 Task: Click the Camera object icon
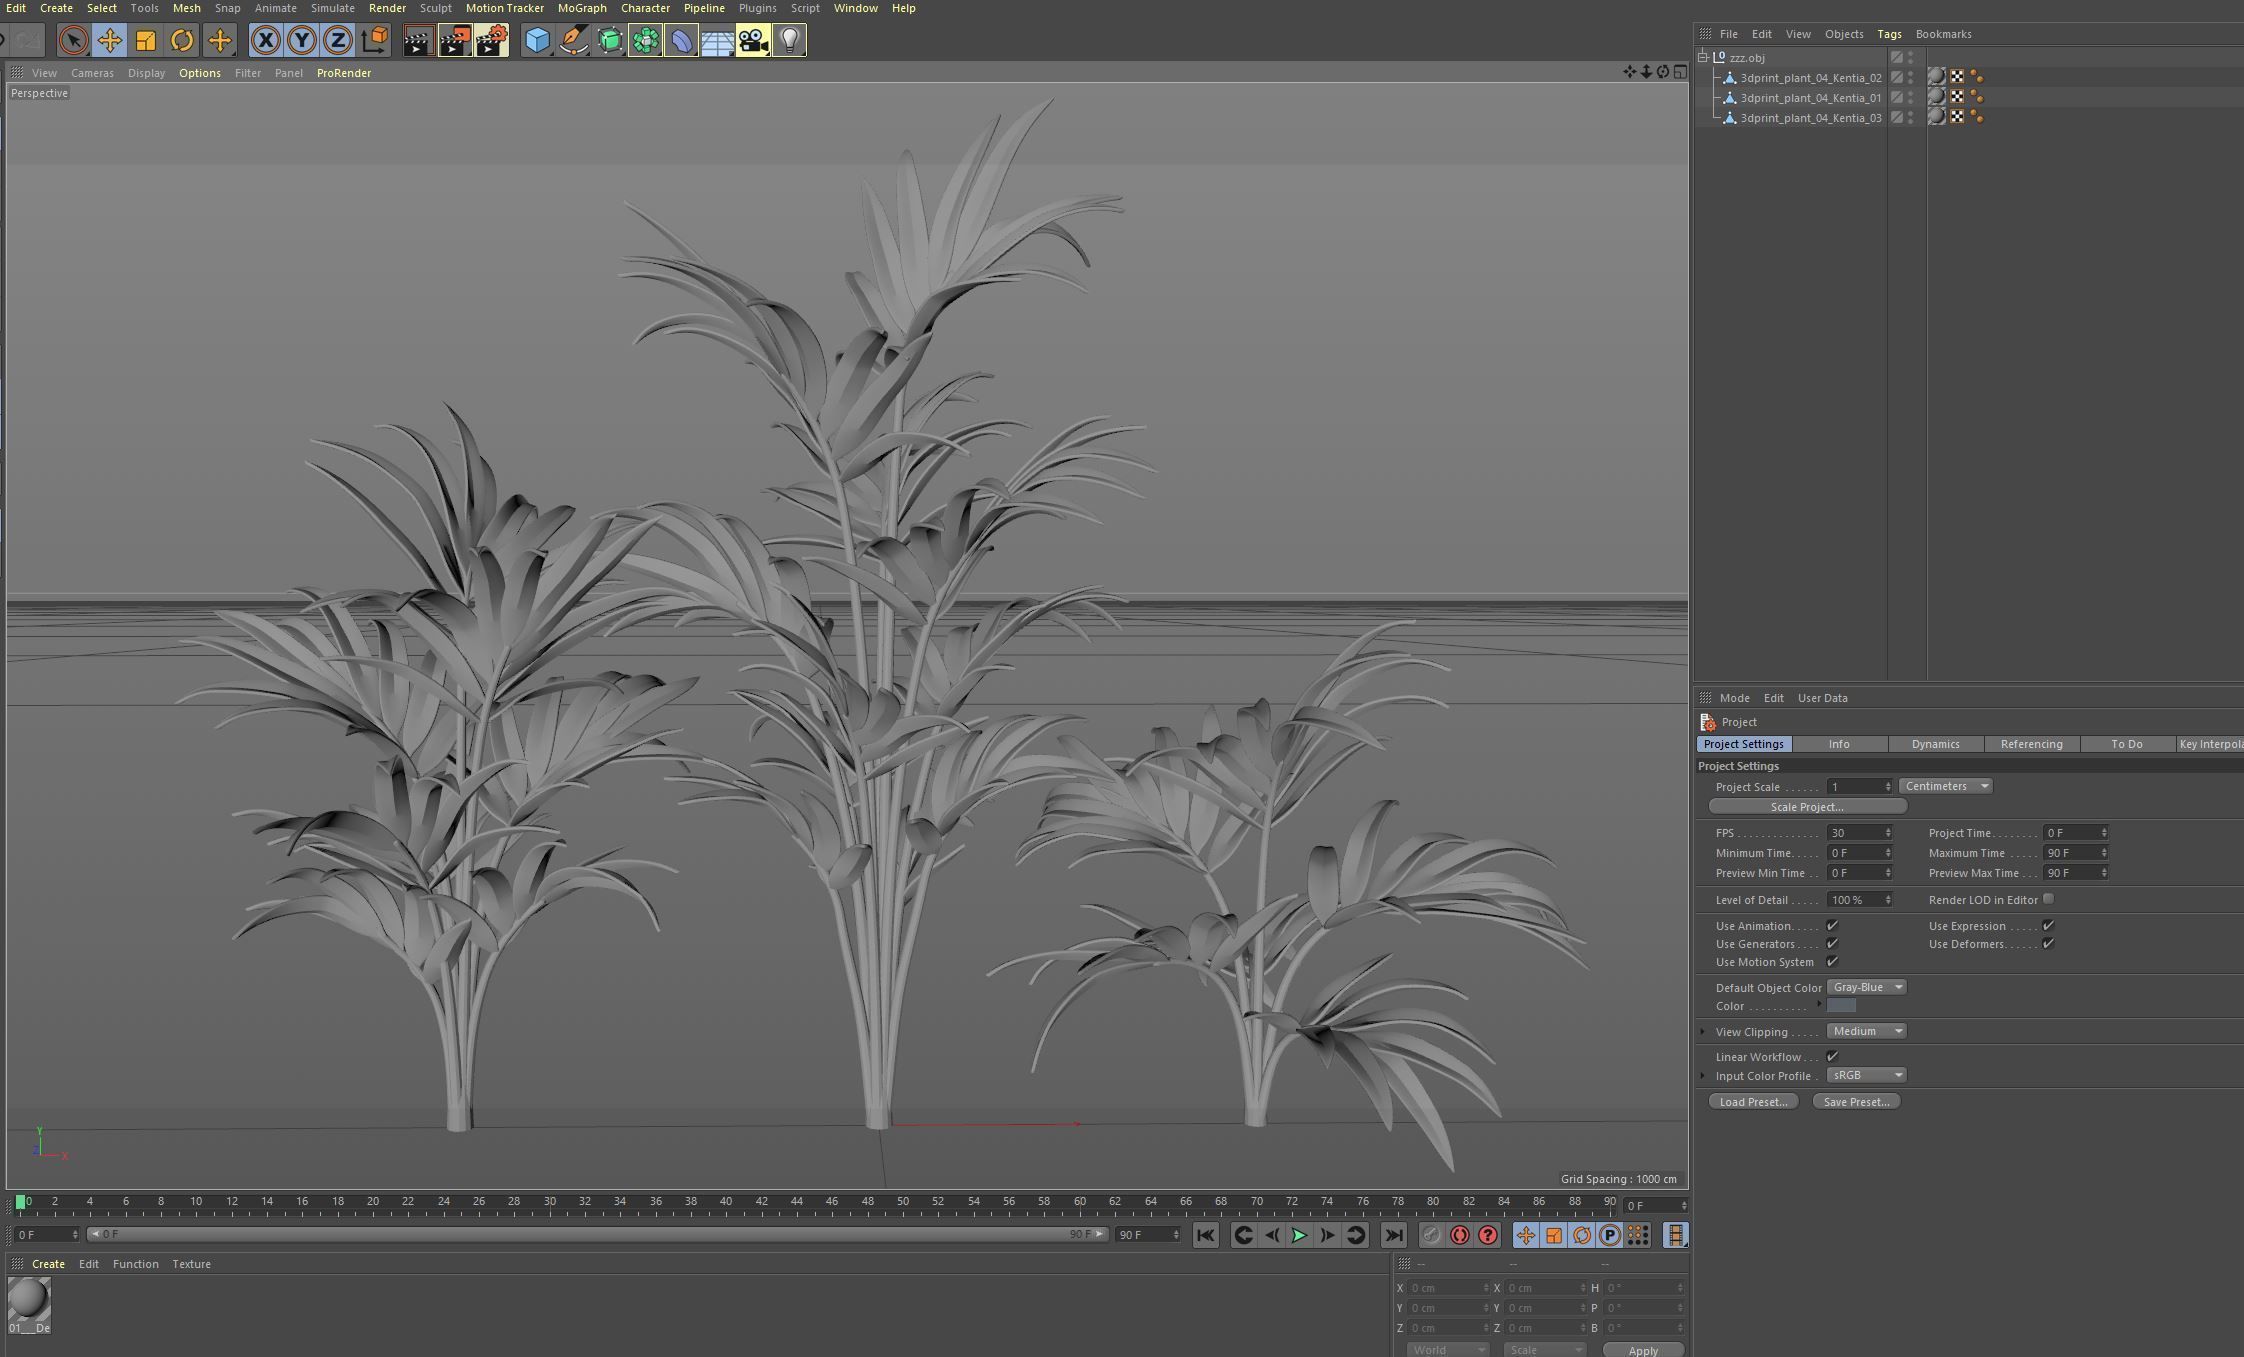tap(753, 40)
